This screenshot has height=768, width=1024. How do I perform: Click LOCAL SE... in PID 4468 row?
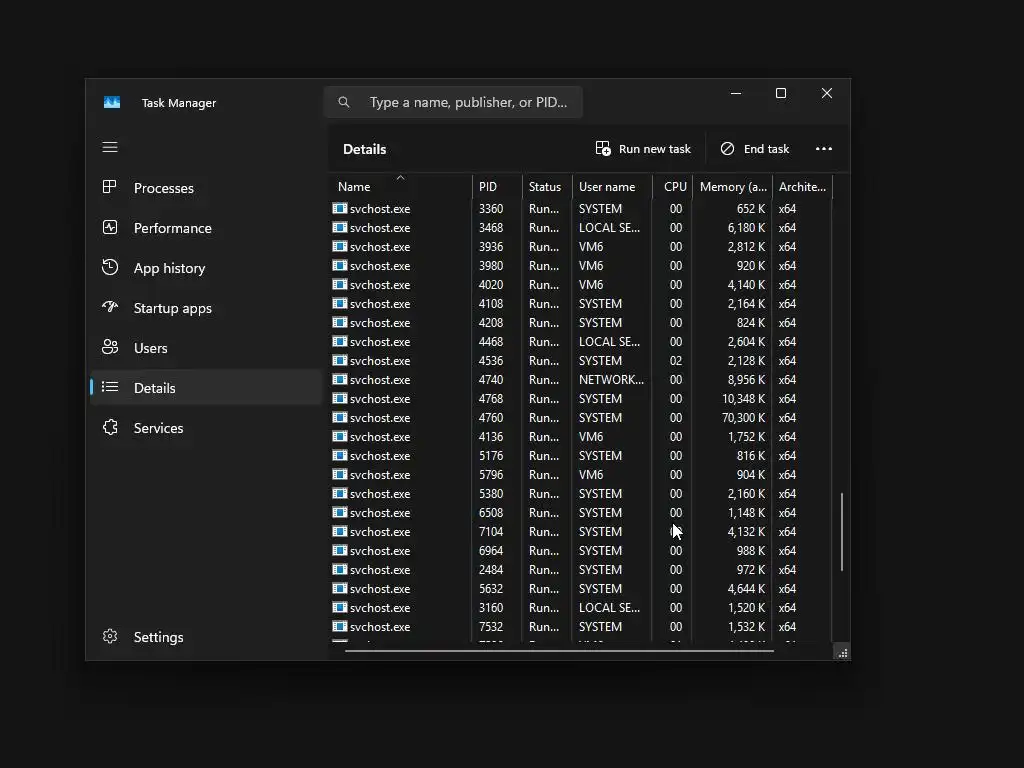click(609, 341)
